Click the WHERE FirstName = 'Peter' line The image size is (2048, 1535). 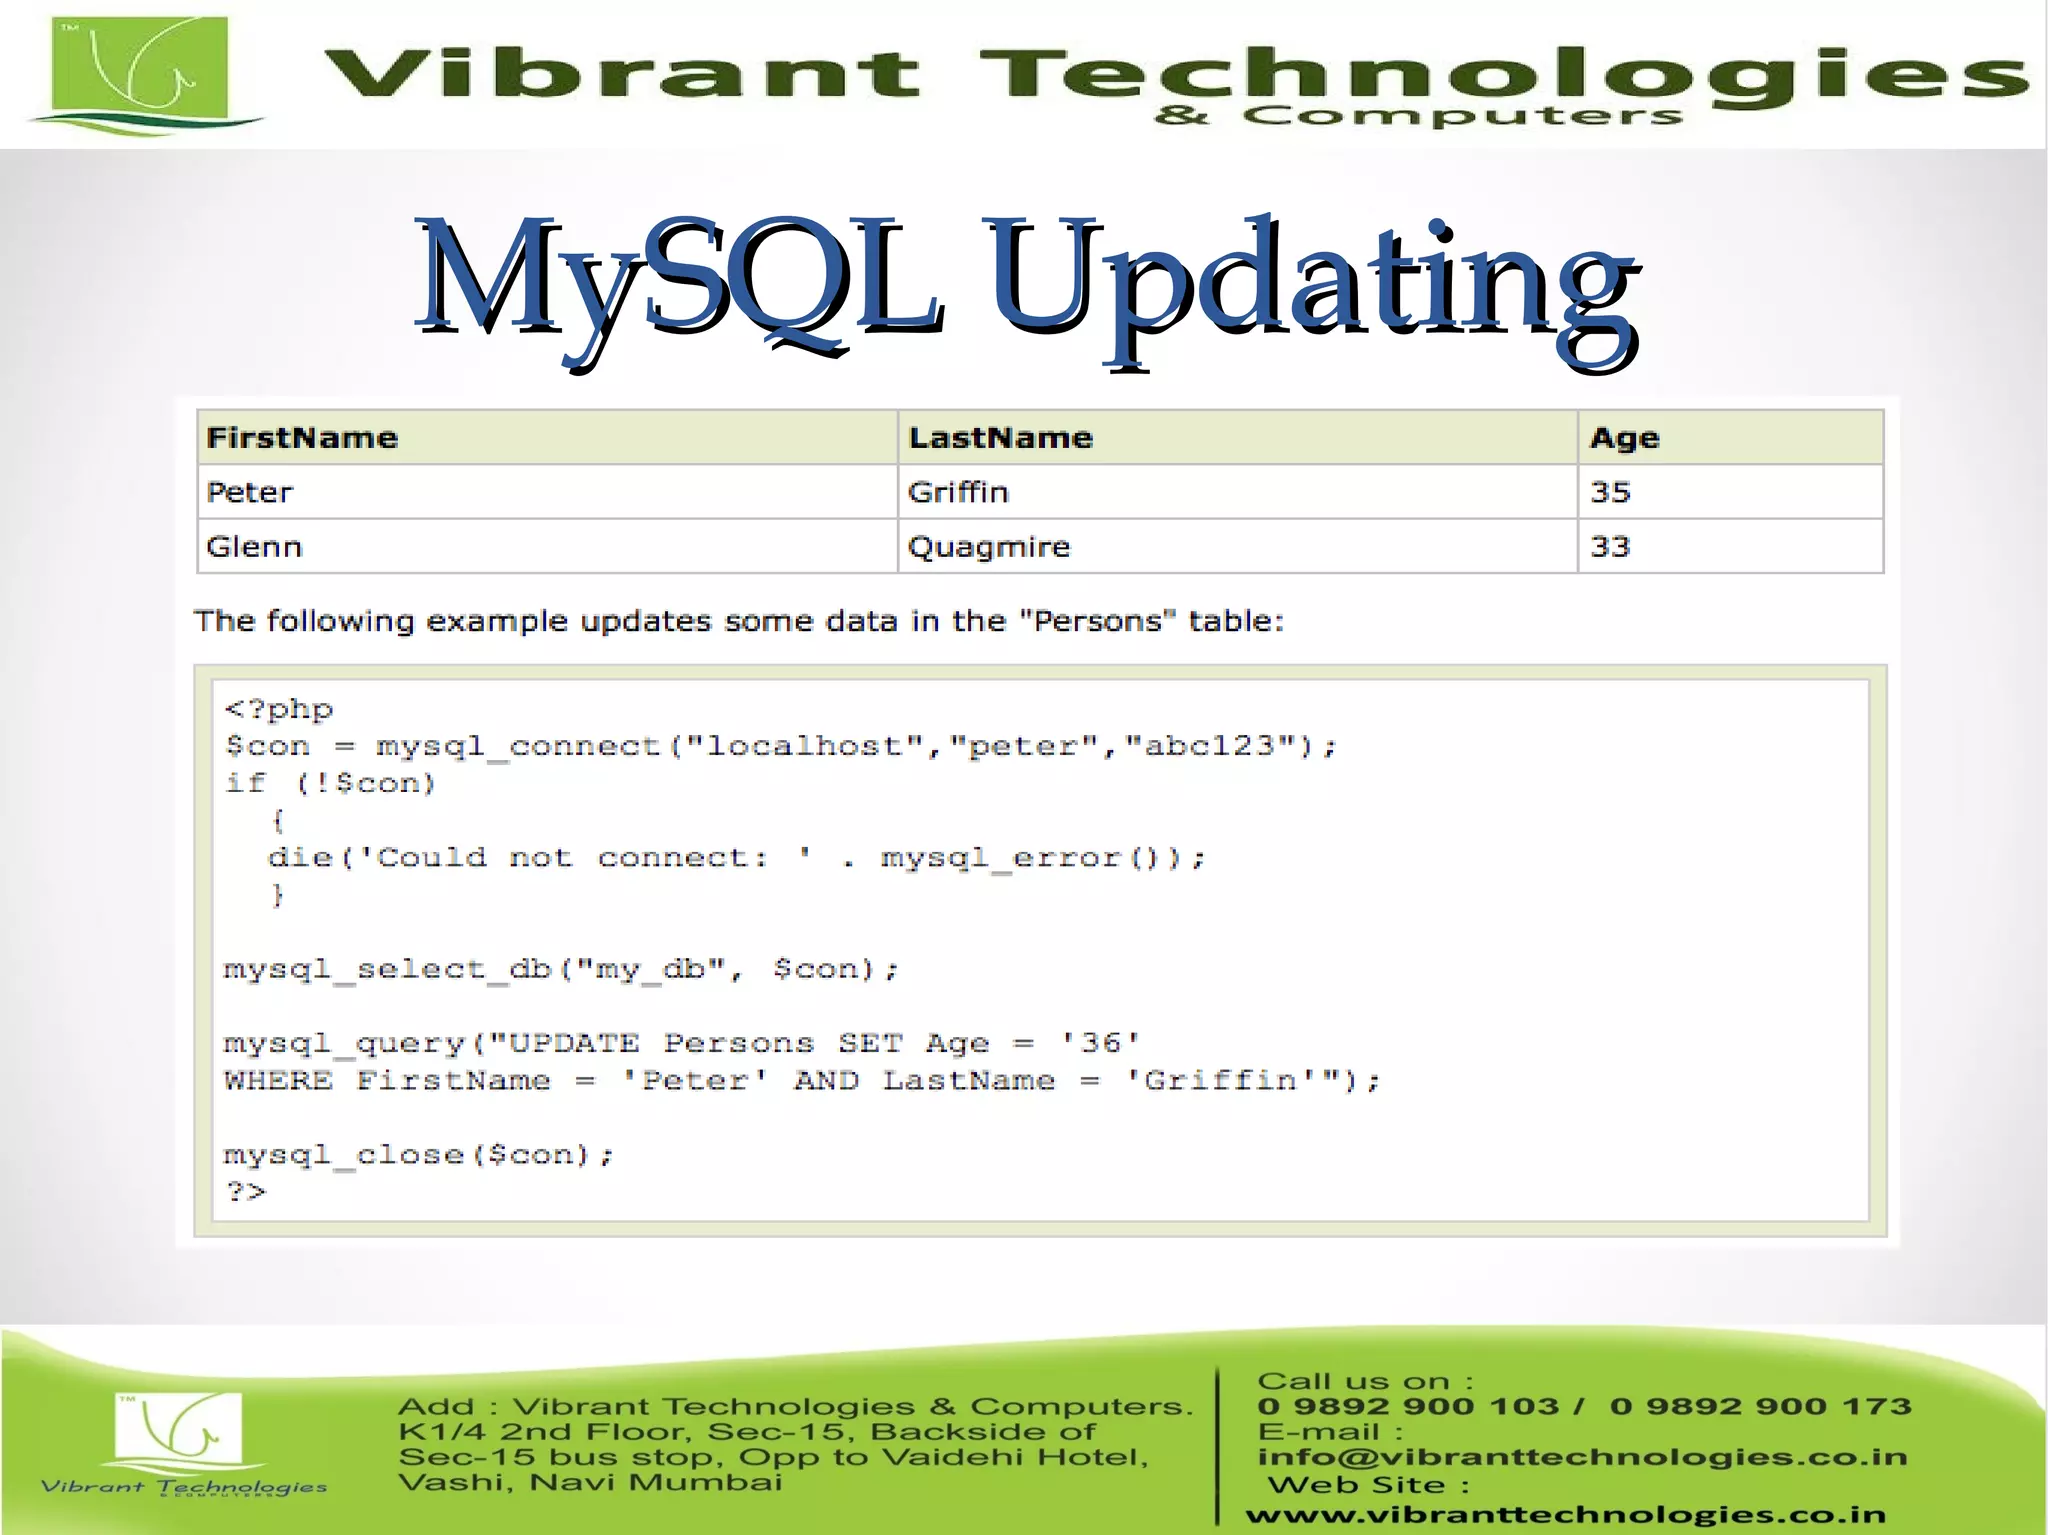pyautogui.click(x=802, y=1080)
